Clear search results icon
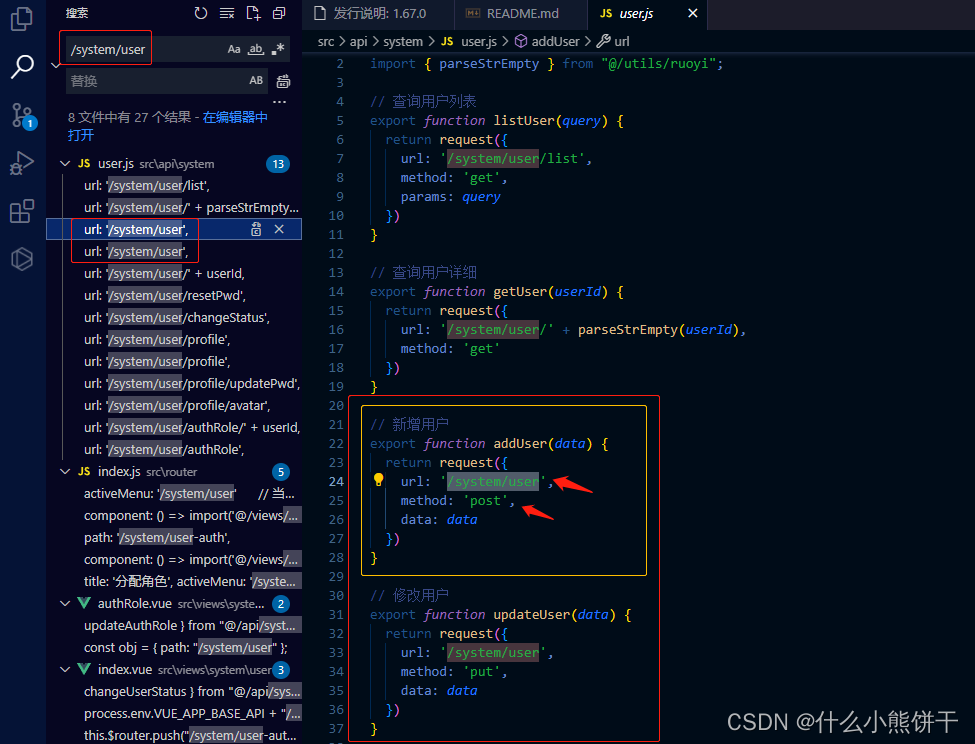Screen dimensions: 975x744 point(227,13)
